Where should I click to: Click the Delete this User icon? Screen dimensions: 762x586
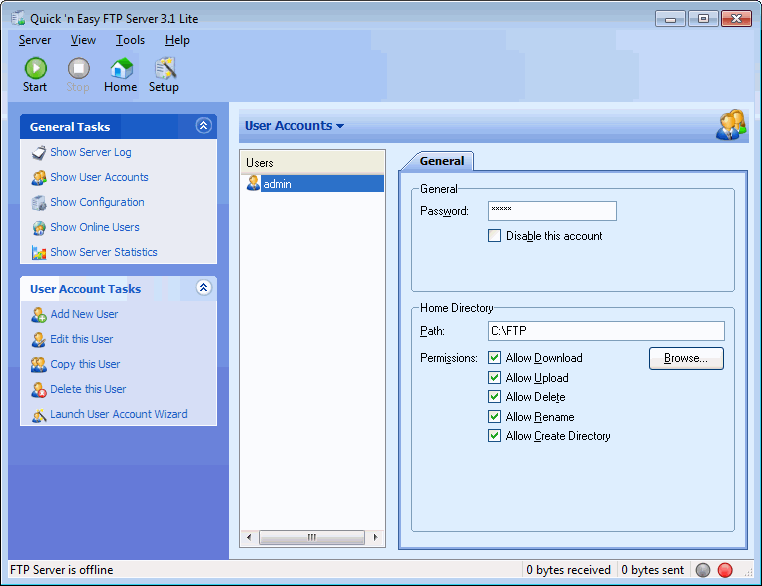tap(39, 390)
